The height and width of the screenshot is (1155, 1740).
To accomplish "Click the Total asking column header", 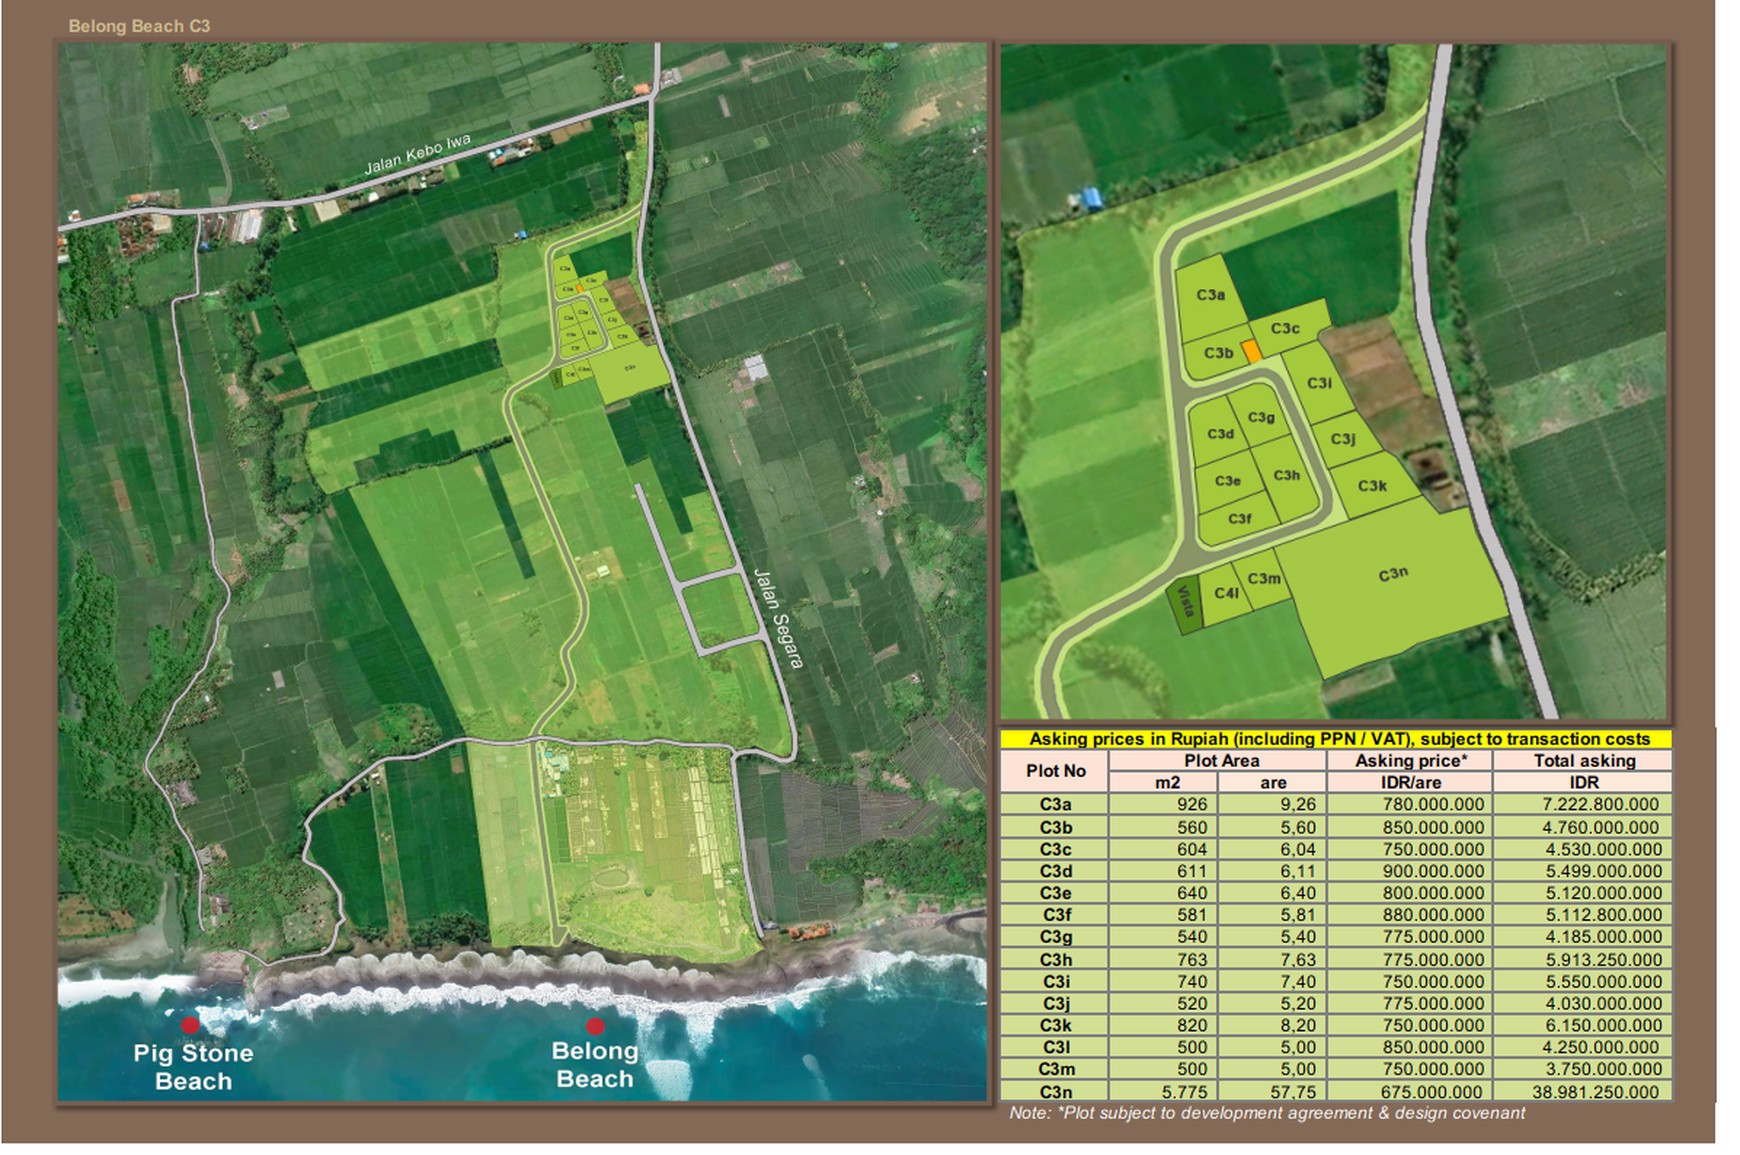I will point(1584,760).
